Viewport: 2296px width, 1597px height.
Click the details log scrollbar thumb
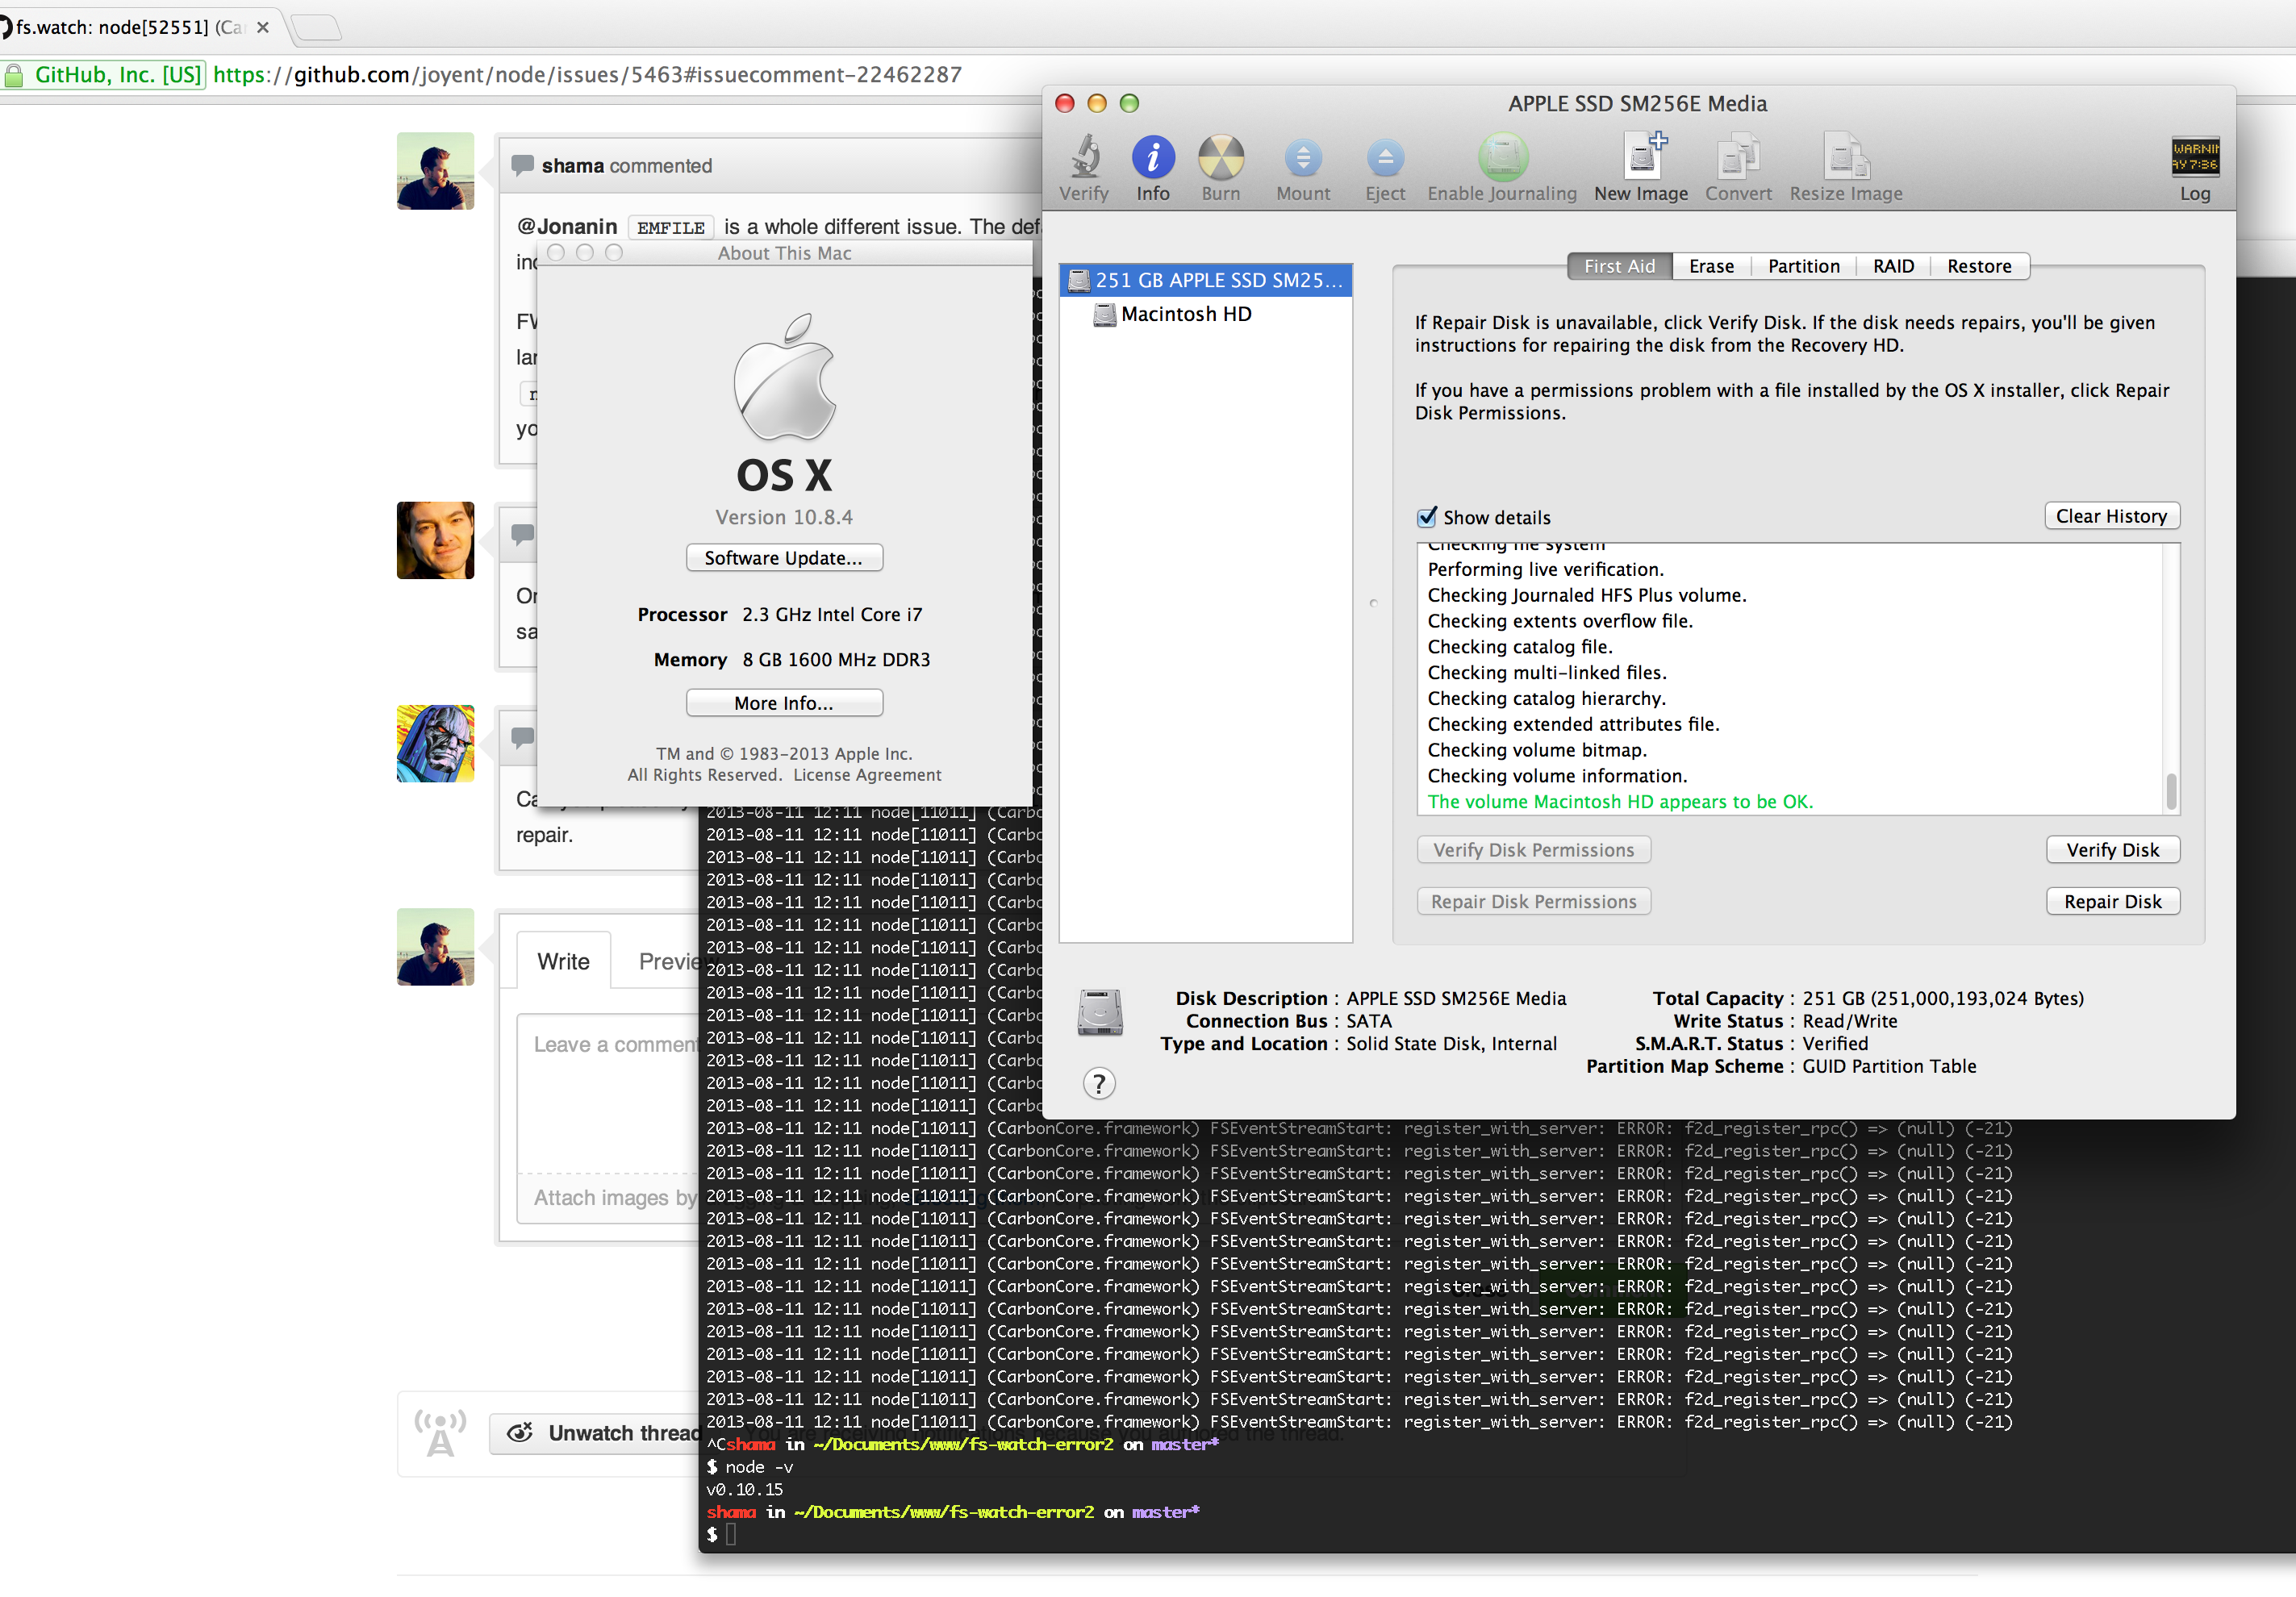pos(2171,791)
